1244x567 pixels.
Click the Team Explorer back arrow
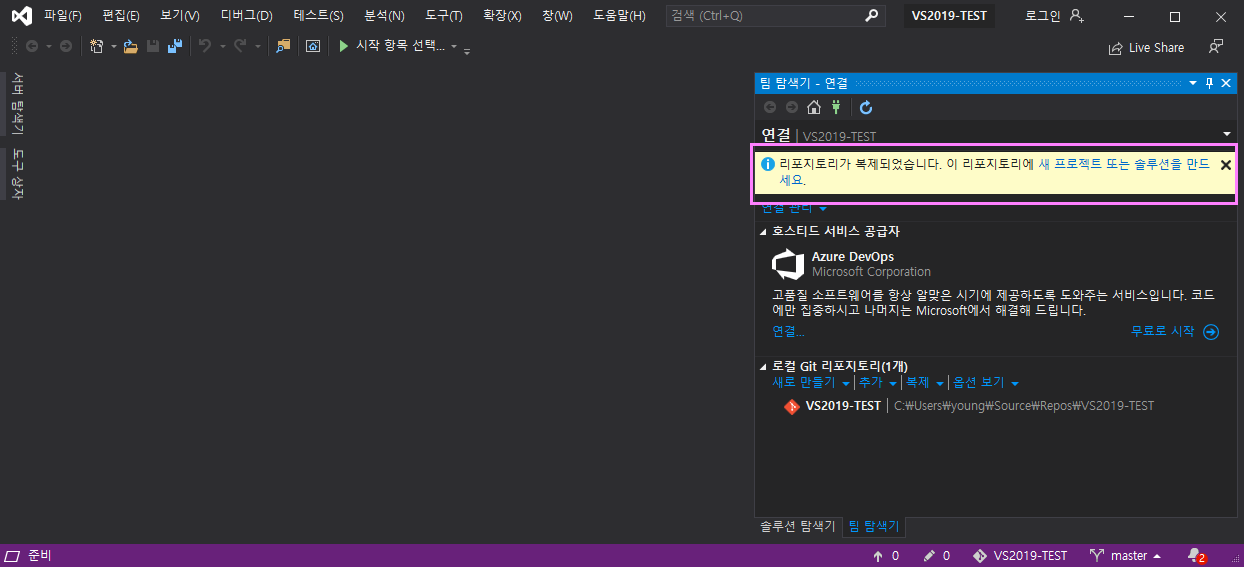click(x=770, y=107)
